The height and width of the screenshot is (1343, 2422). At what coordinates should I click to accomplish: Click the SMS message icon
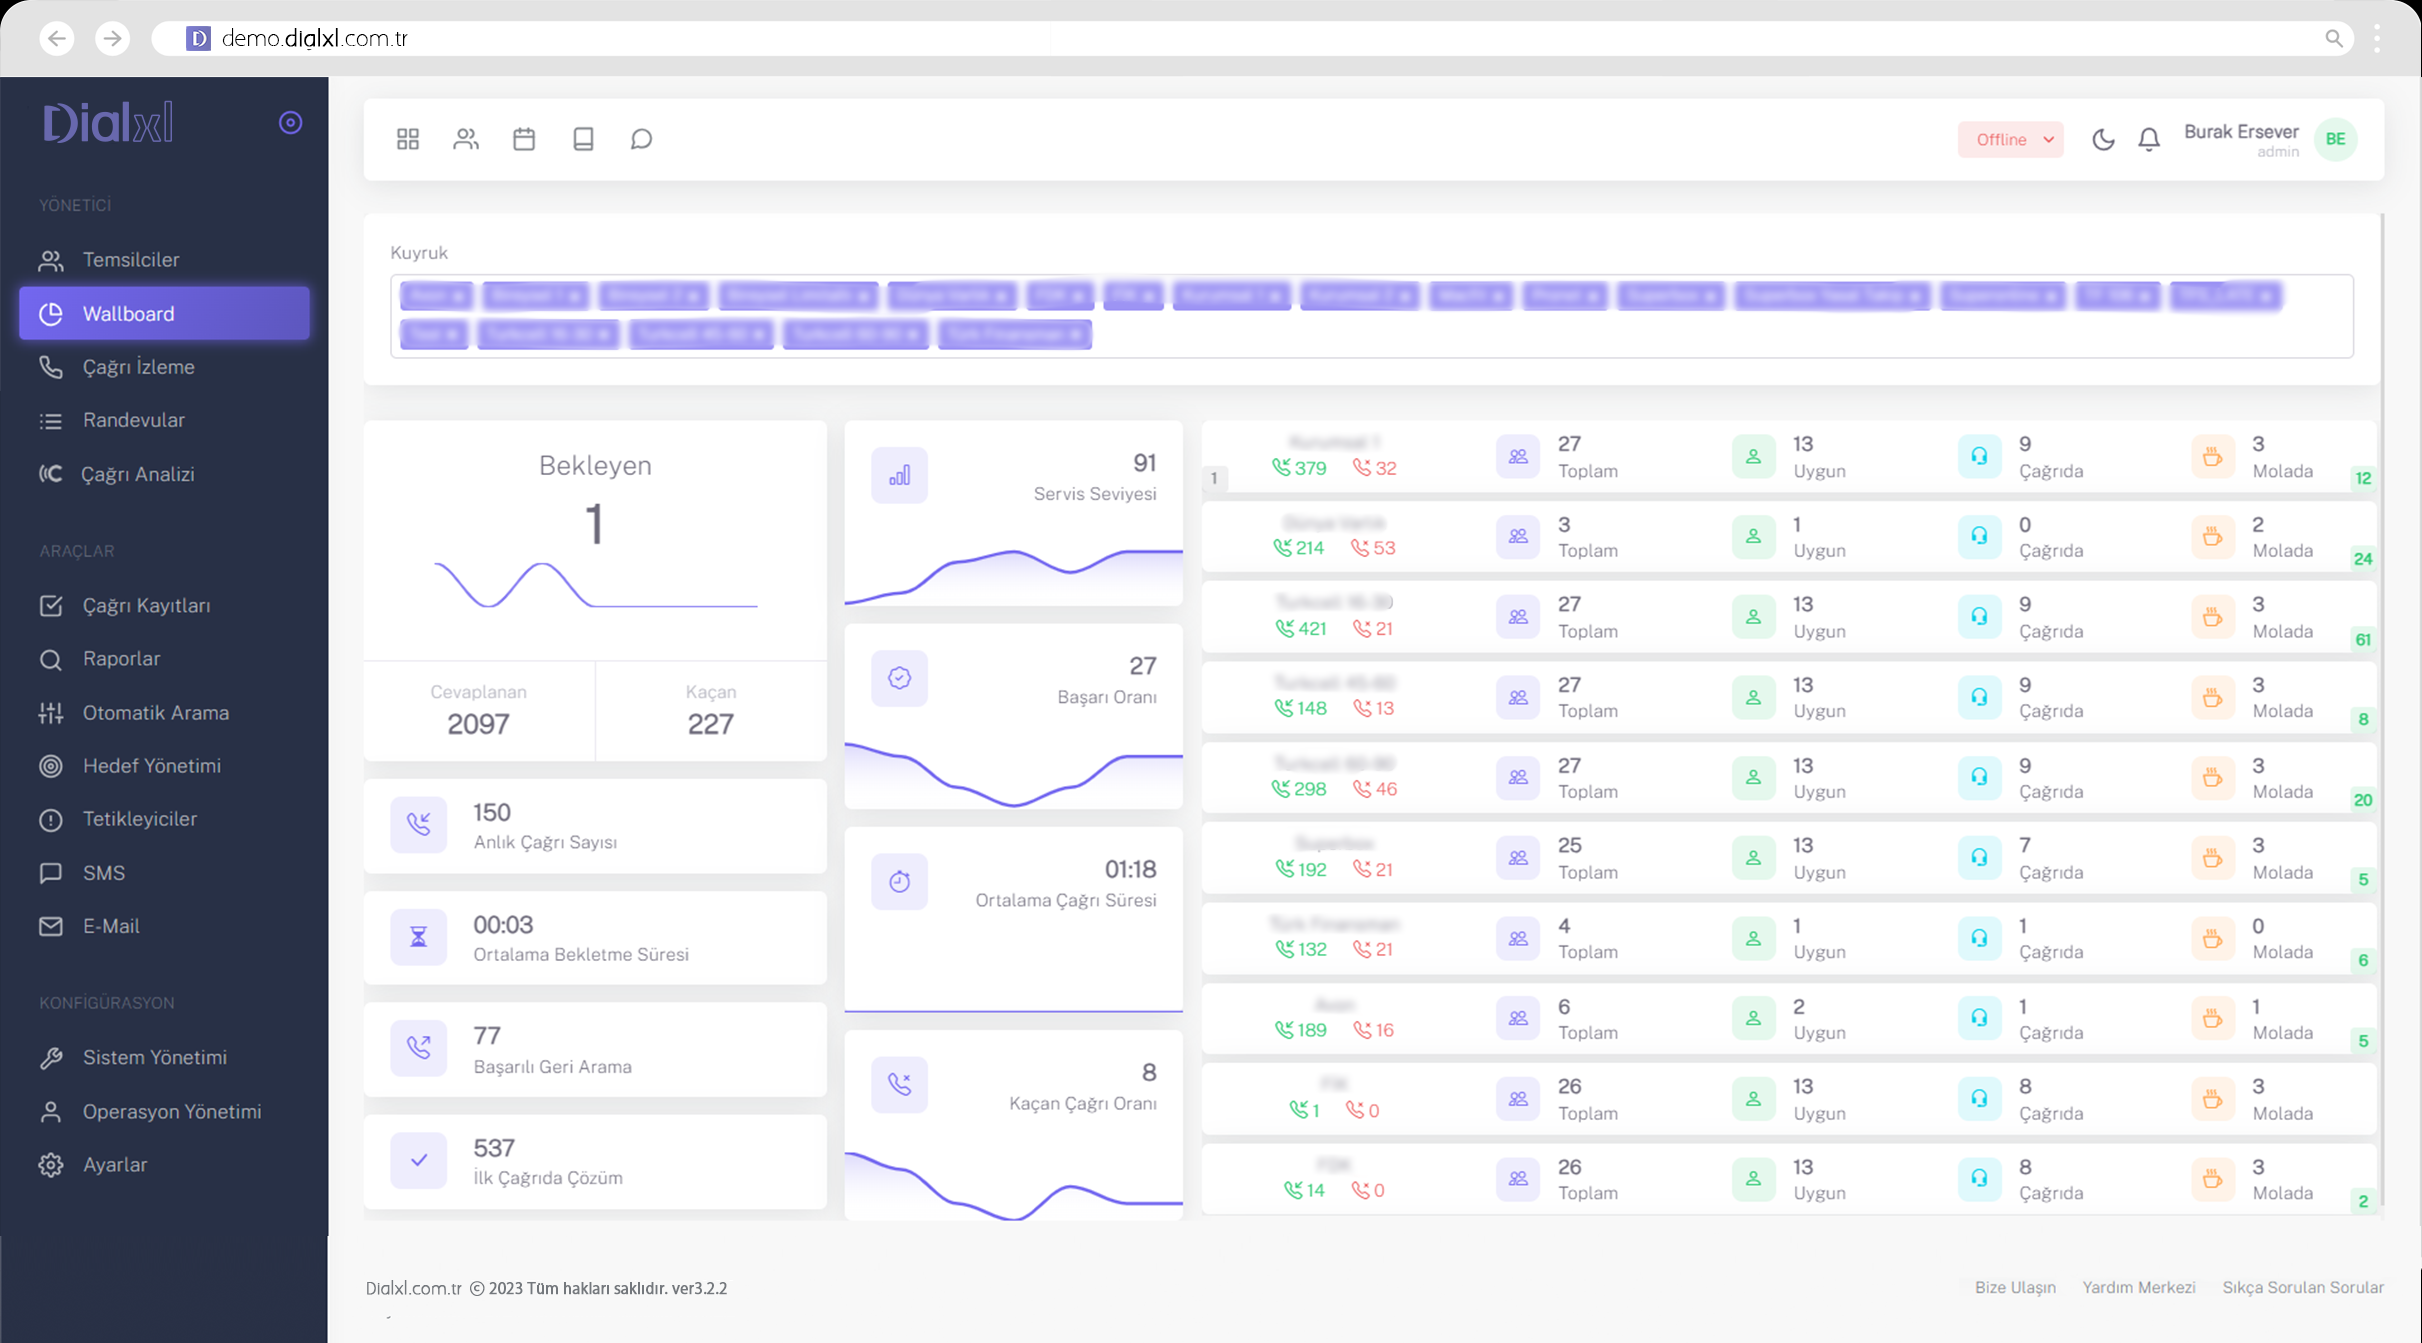pyautogui.click(x=51, y=873)
